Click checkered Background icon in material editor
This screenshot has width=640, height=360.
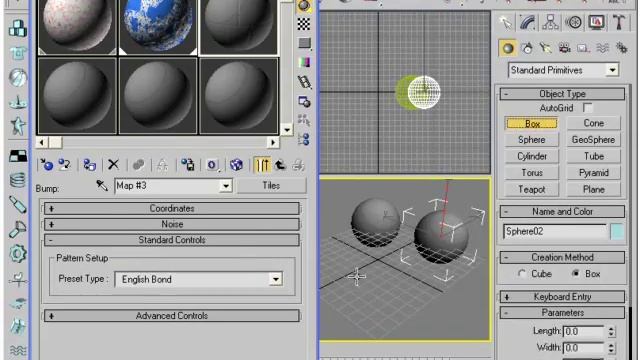[x=304, y=24]
